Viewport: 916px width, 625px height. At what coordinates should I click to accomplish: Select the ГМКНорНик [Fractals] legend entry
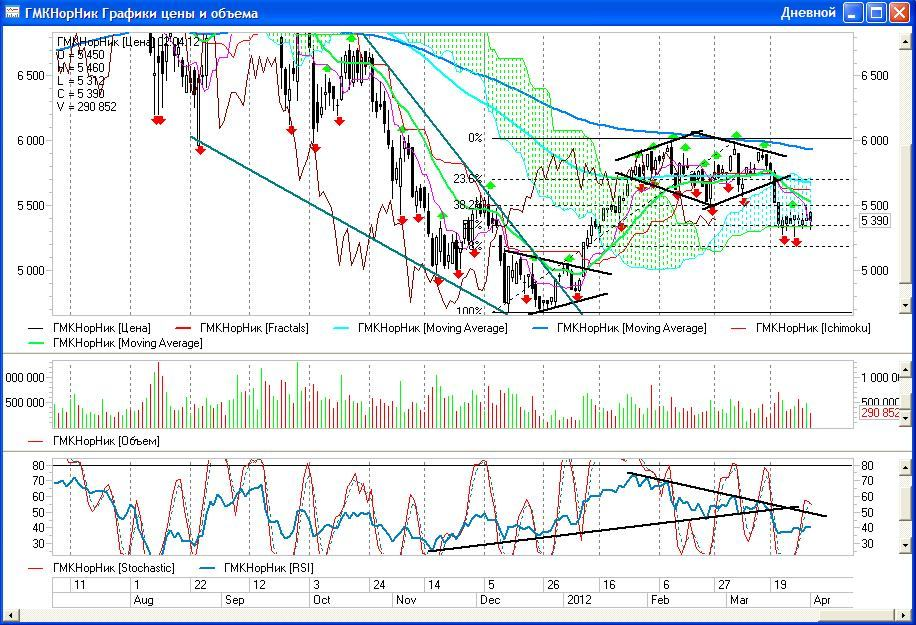point(242,328)
